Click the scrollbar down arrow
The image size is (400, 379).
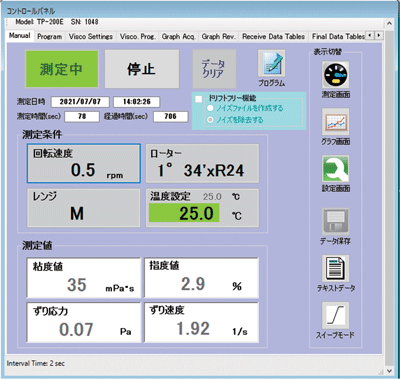pos(389,371)
